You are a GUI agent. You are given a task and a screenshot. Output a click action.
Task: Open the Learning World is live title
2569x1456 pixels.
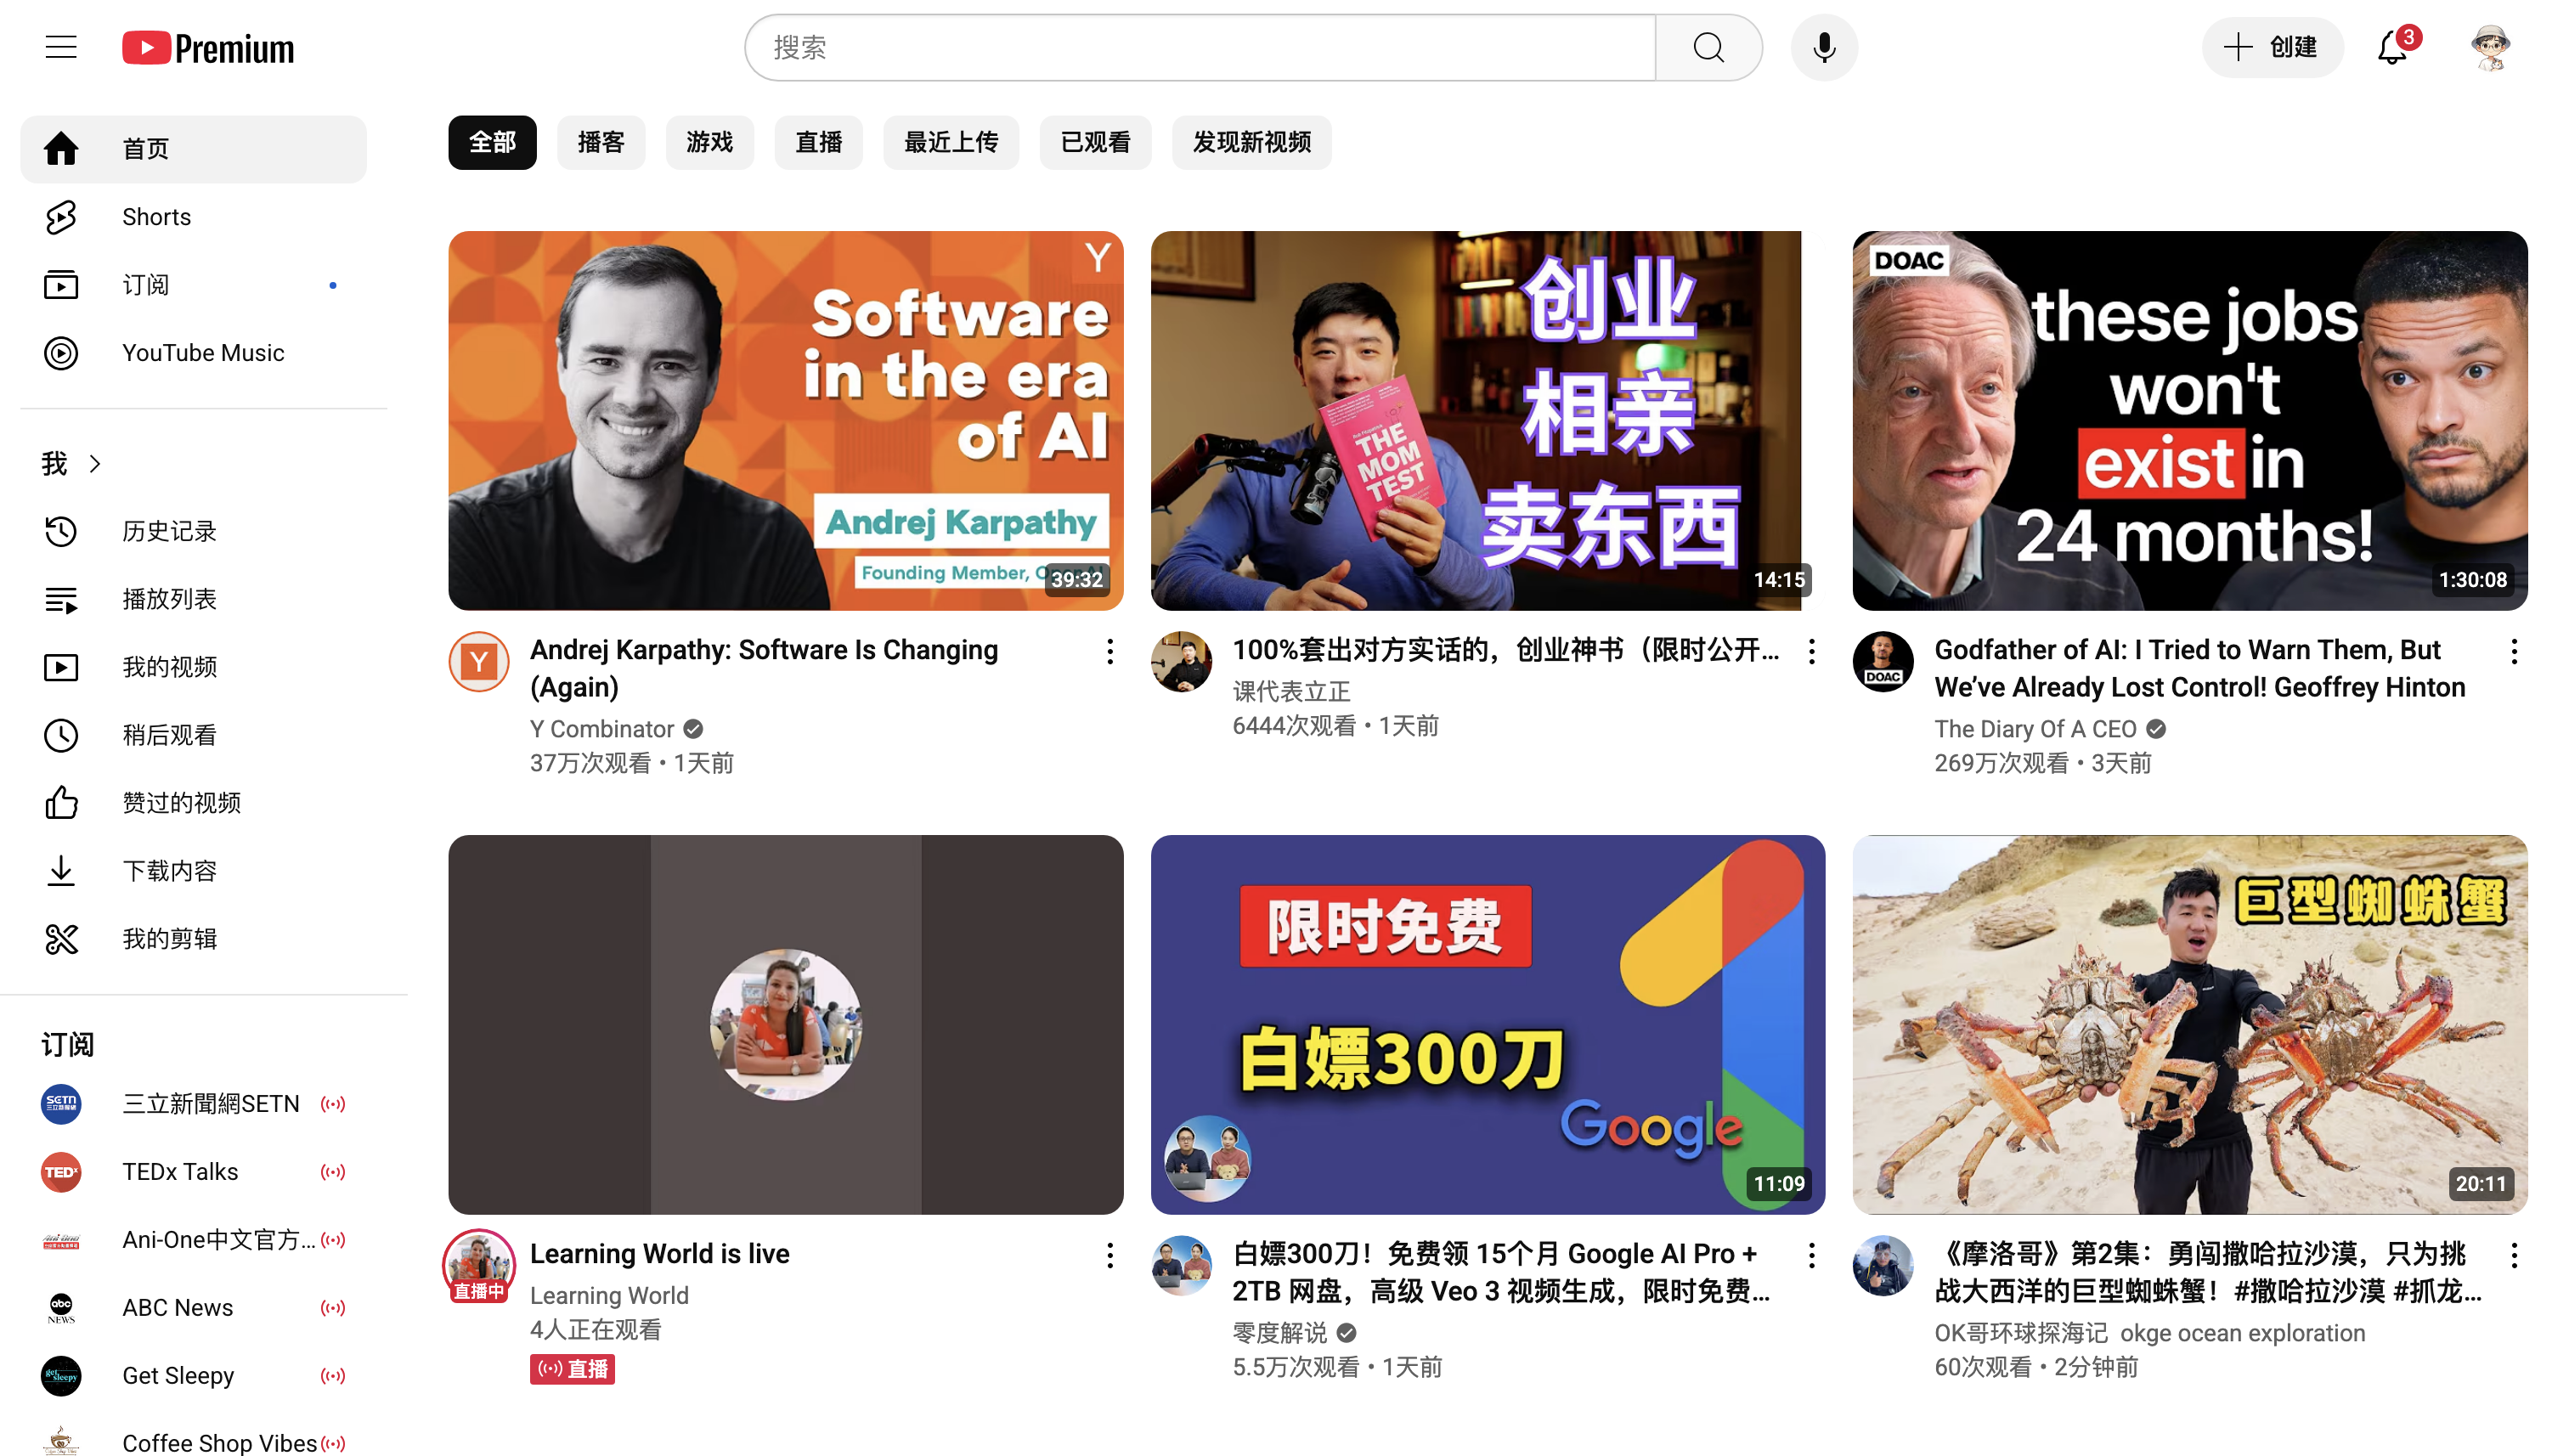[x=660, y=1254]
